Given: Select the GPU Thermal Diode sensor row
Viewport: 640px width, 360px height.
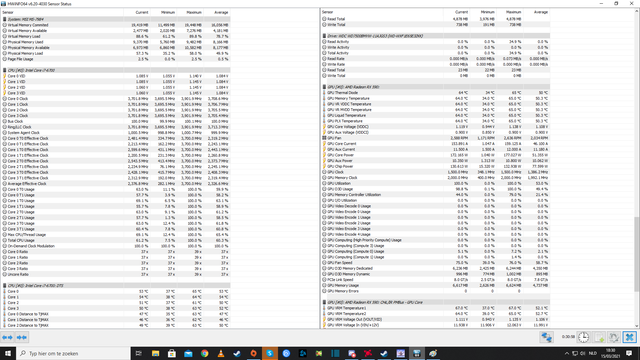Looking at the screenshot, I should pyautogui.click(x=436, y=93).
